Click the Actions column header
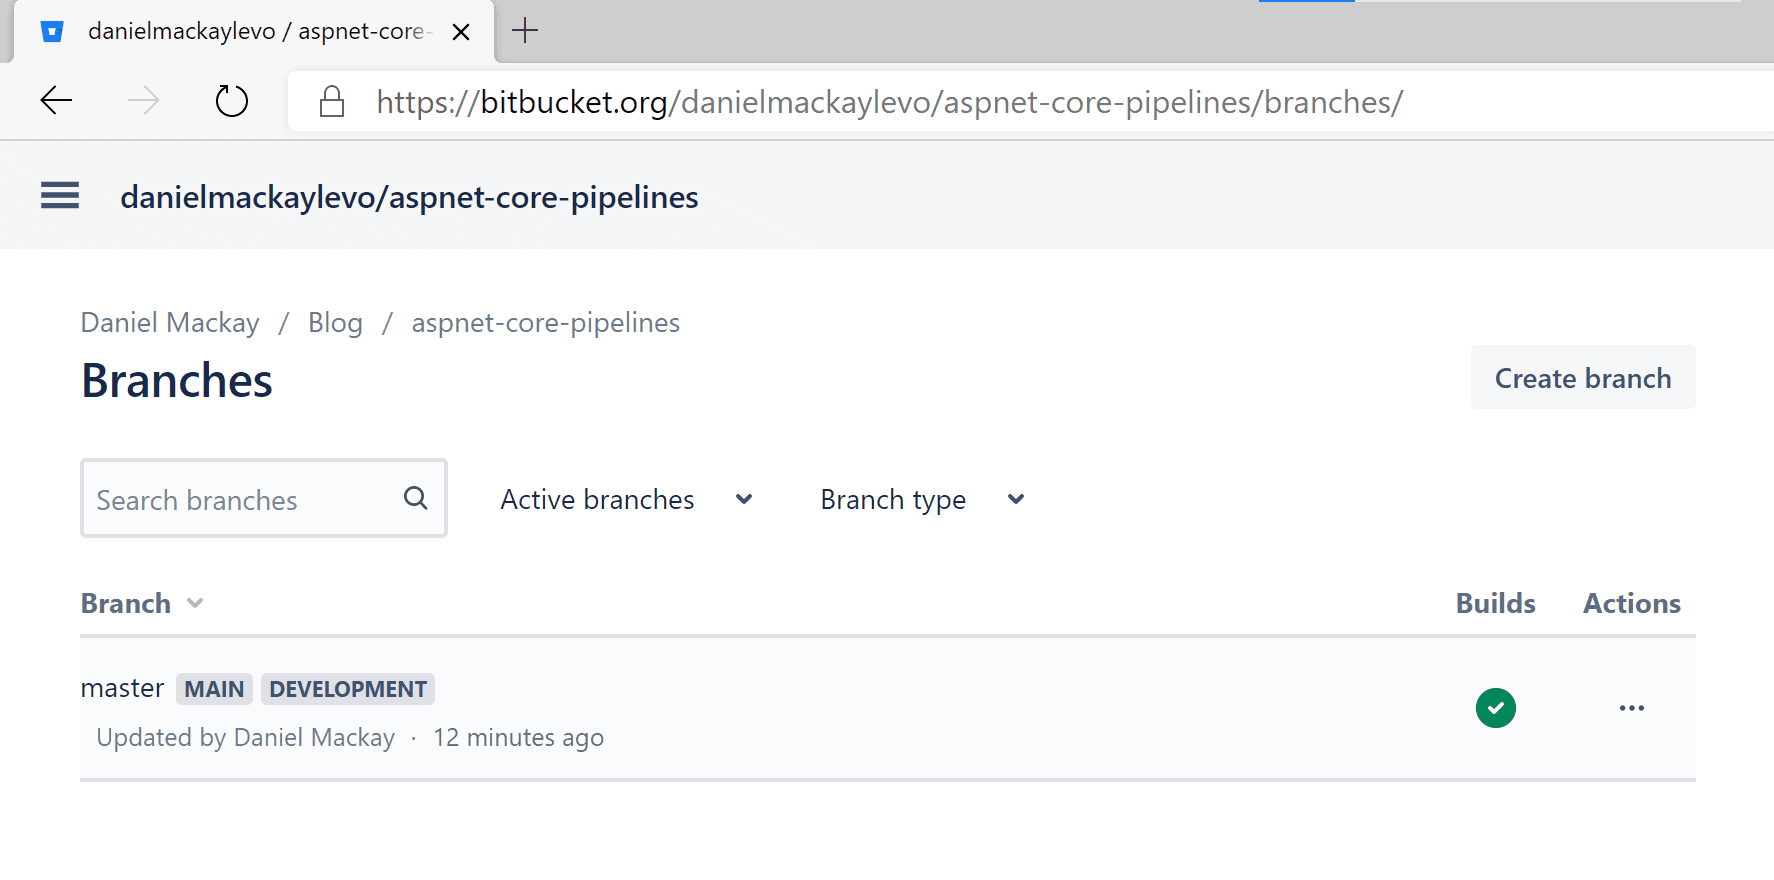1774x880 pixels. coord(1632,603)
